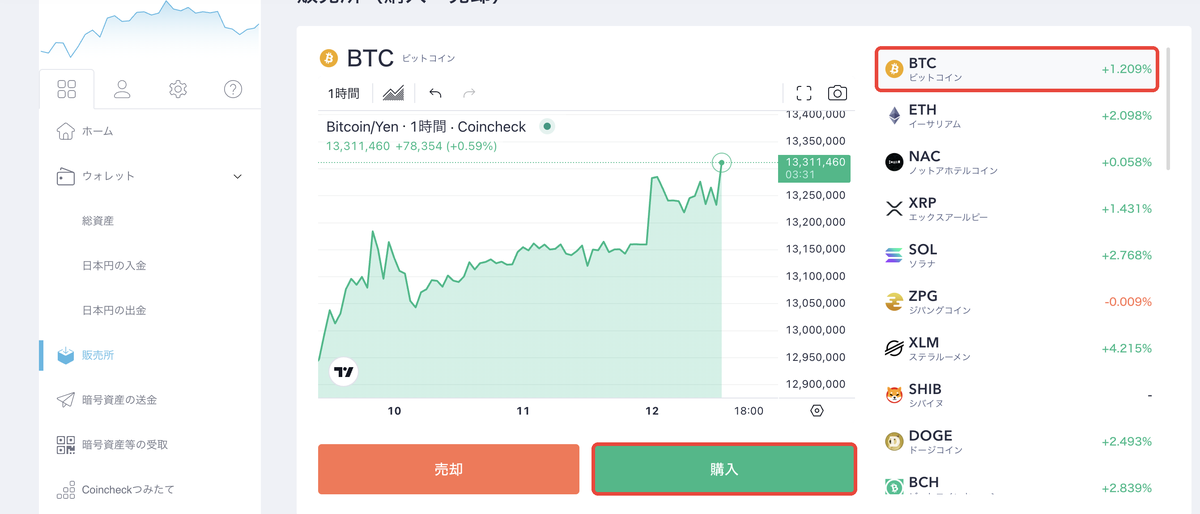Take a chart snapshot with camera icon
Viewport: 1200px width, 514px height.
(838, 93)
